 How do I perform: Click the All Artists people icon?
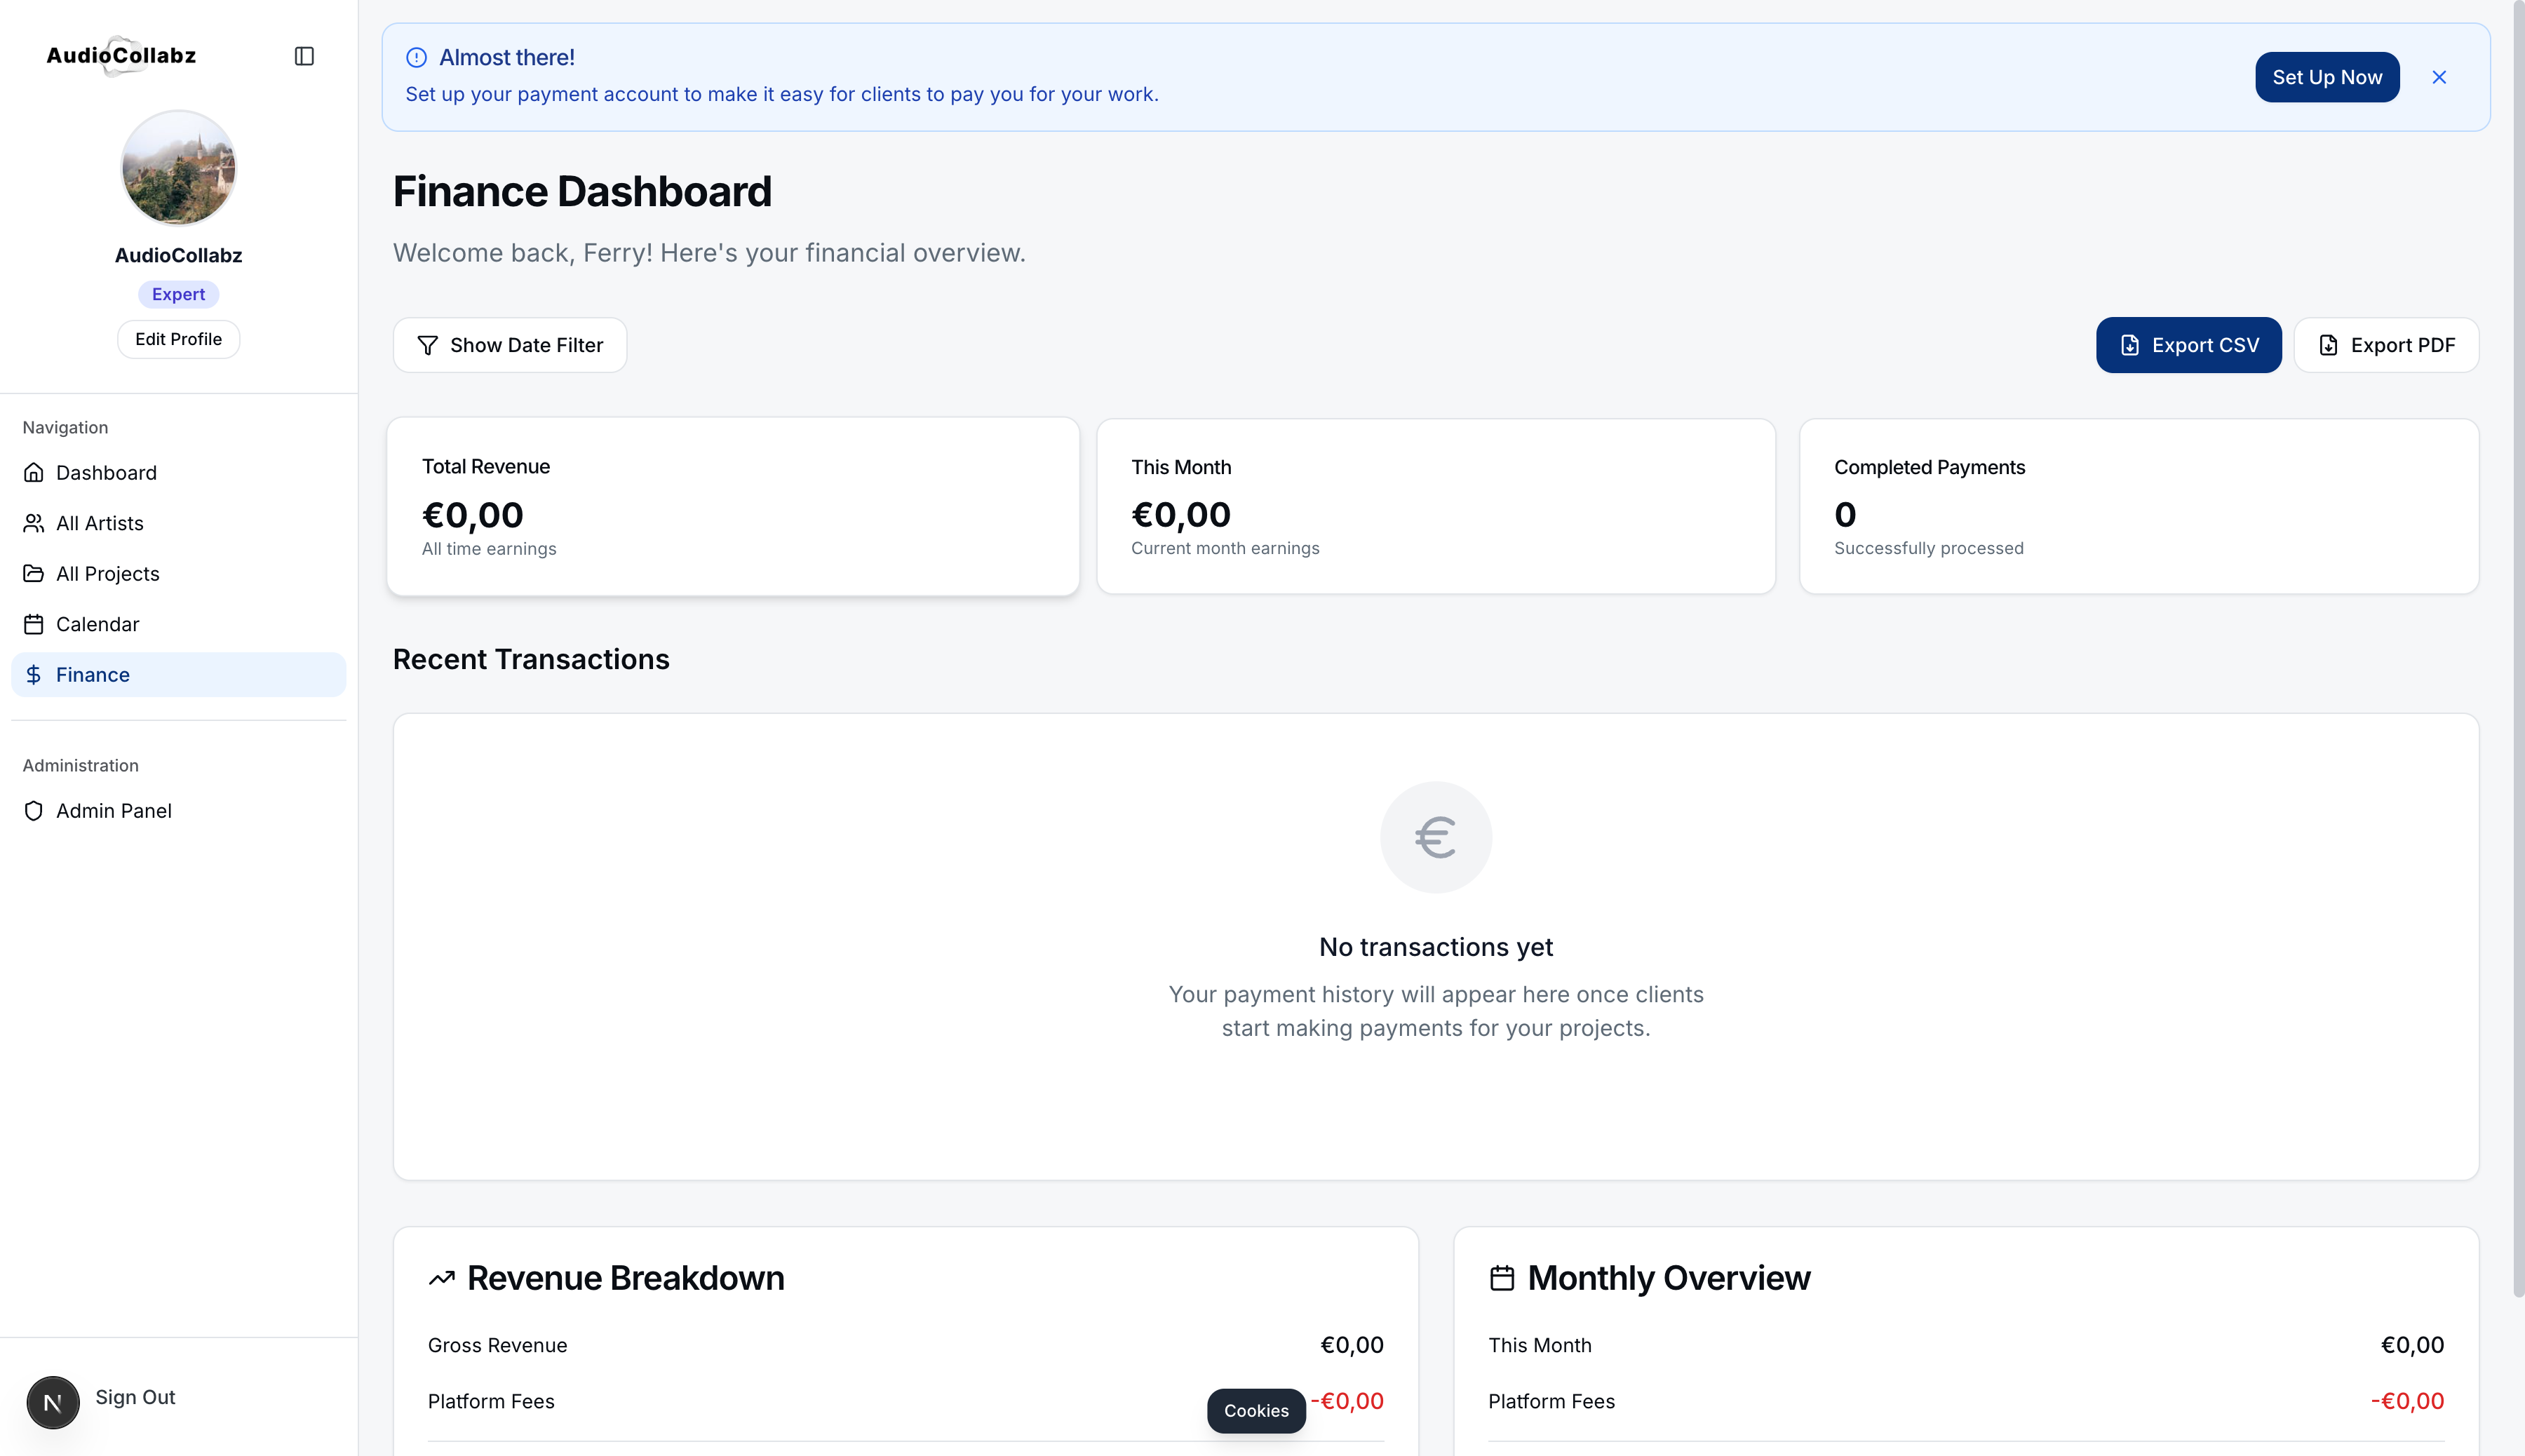pos(34,523)
